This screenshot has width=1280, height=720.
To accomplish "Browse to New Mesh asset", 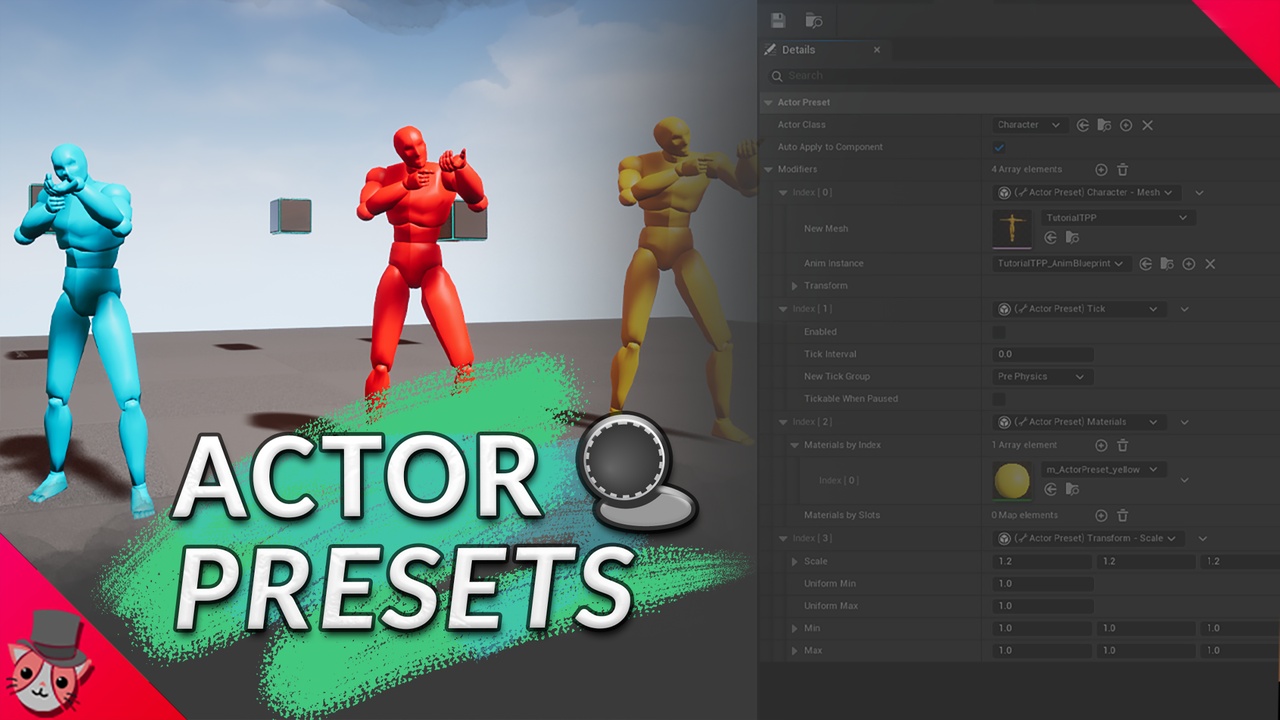I will coord(1072,238).
